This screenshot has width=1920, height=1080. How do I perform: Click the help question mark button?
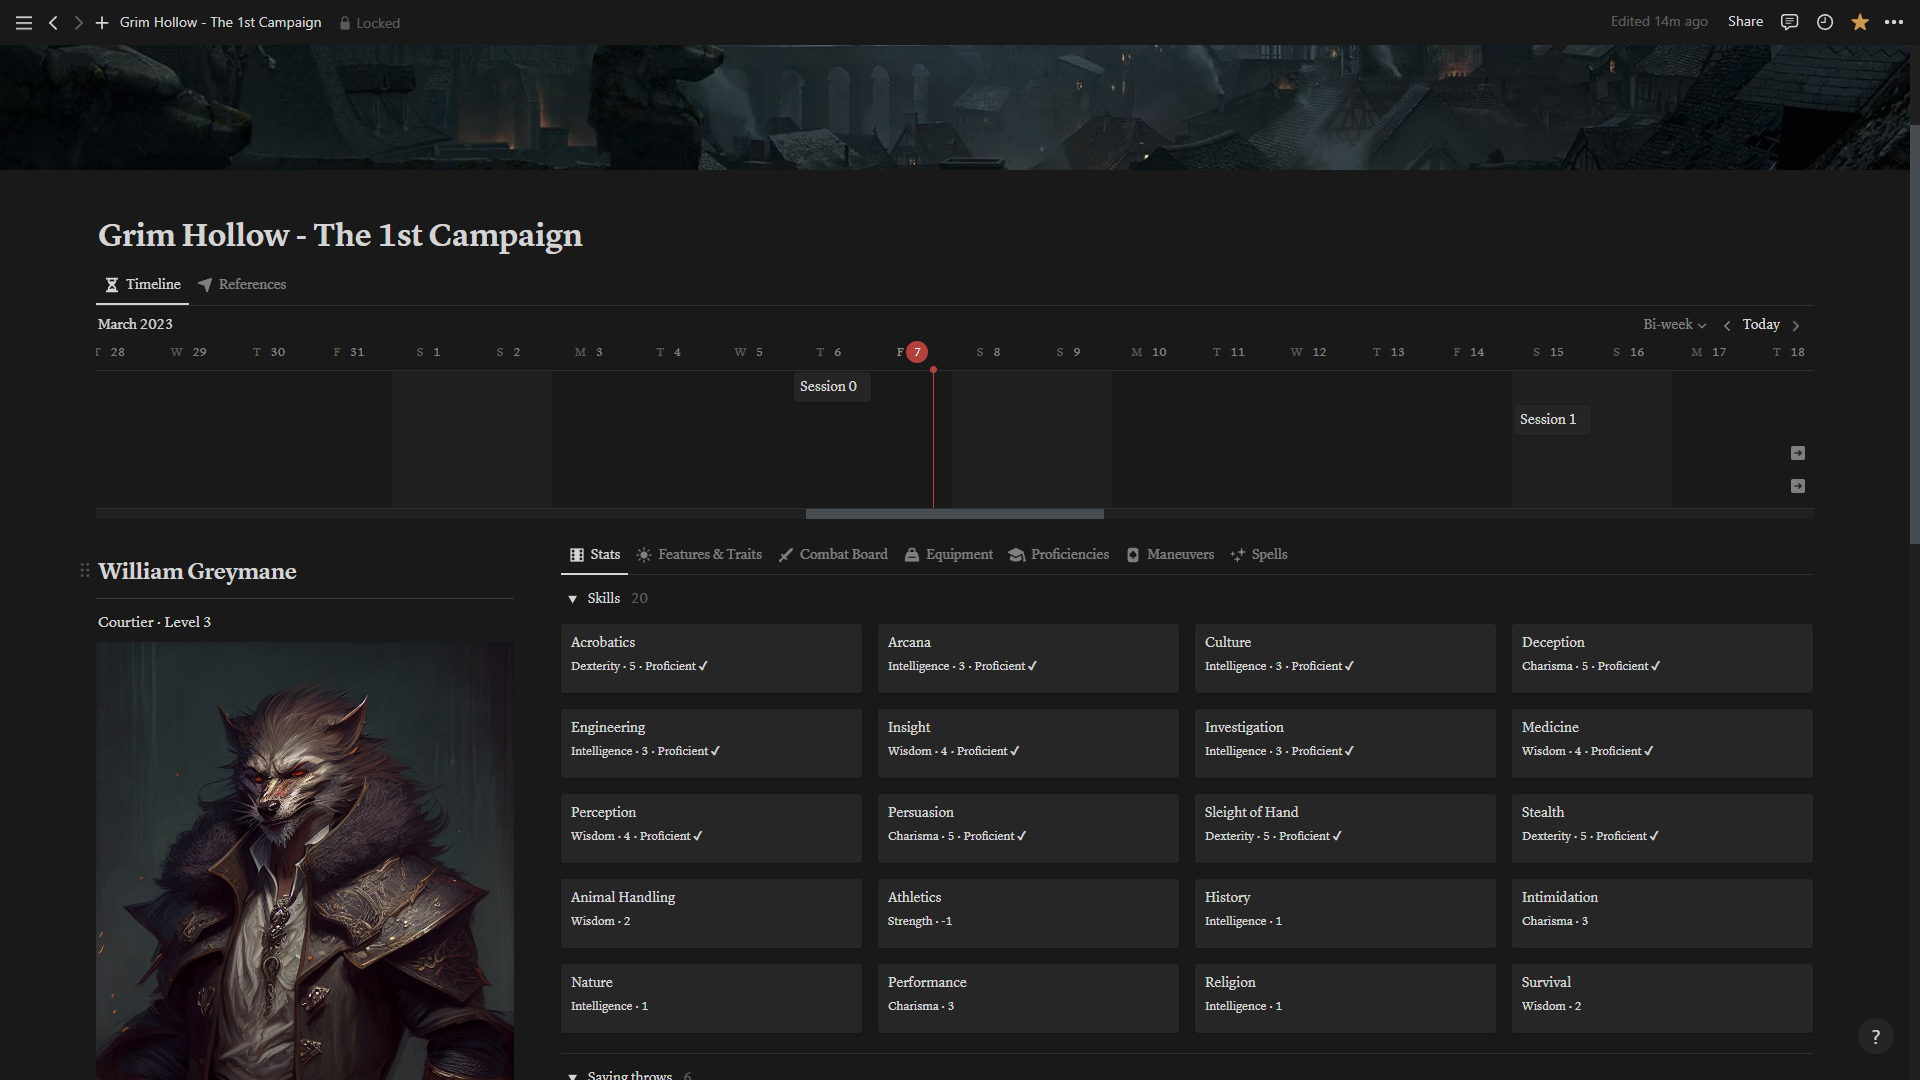[1875, 1037]
